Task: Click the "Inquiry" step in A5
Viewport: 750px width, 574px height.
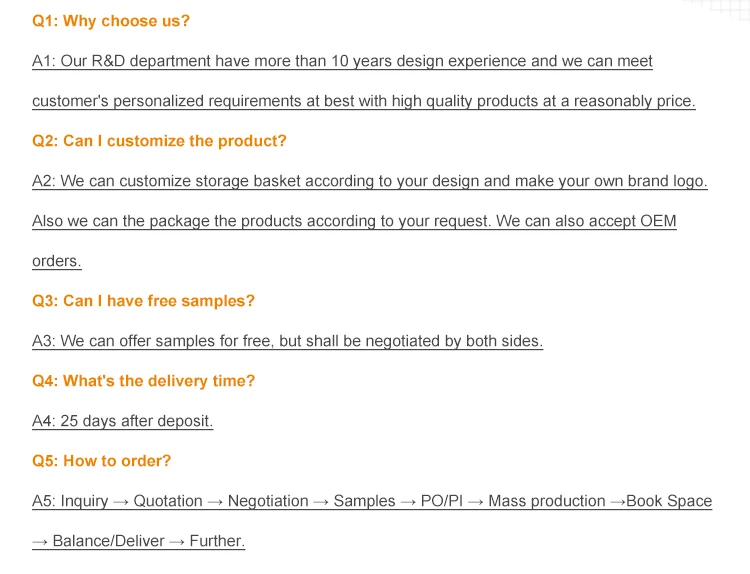Action: point(84,501)
